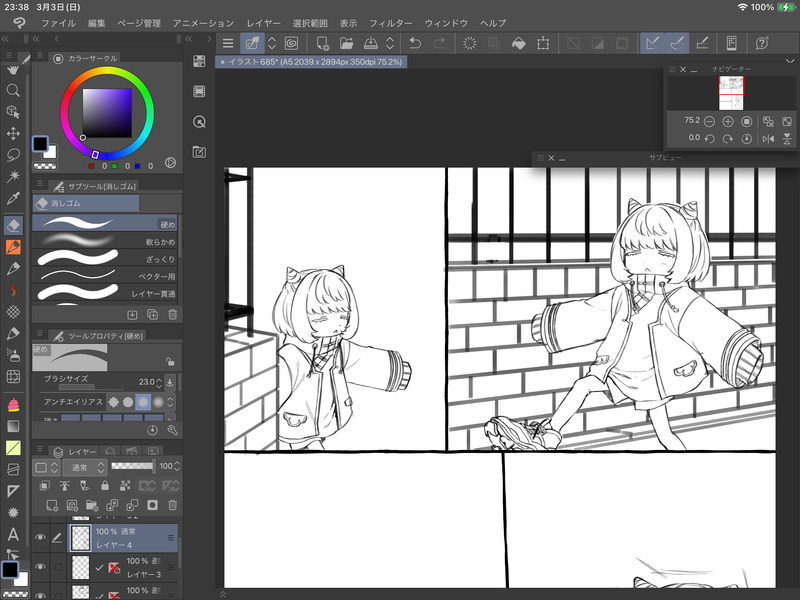Viewport: 800px width, 600px height.
Task: Select the Gradient tool
Action: point(13,426)
